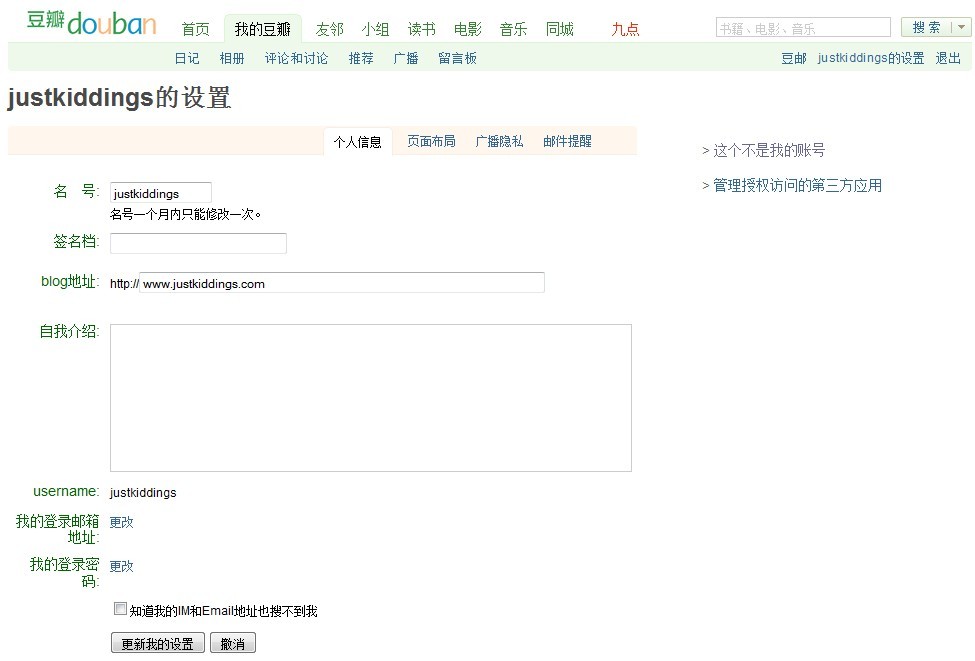Change the login password via 更改 link
The image size is (975, 661).
pos(121,566)
